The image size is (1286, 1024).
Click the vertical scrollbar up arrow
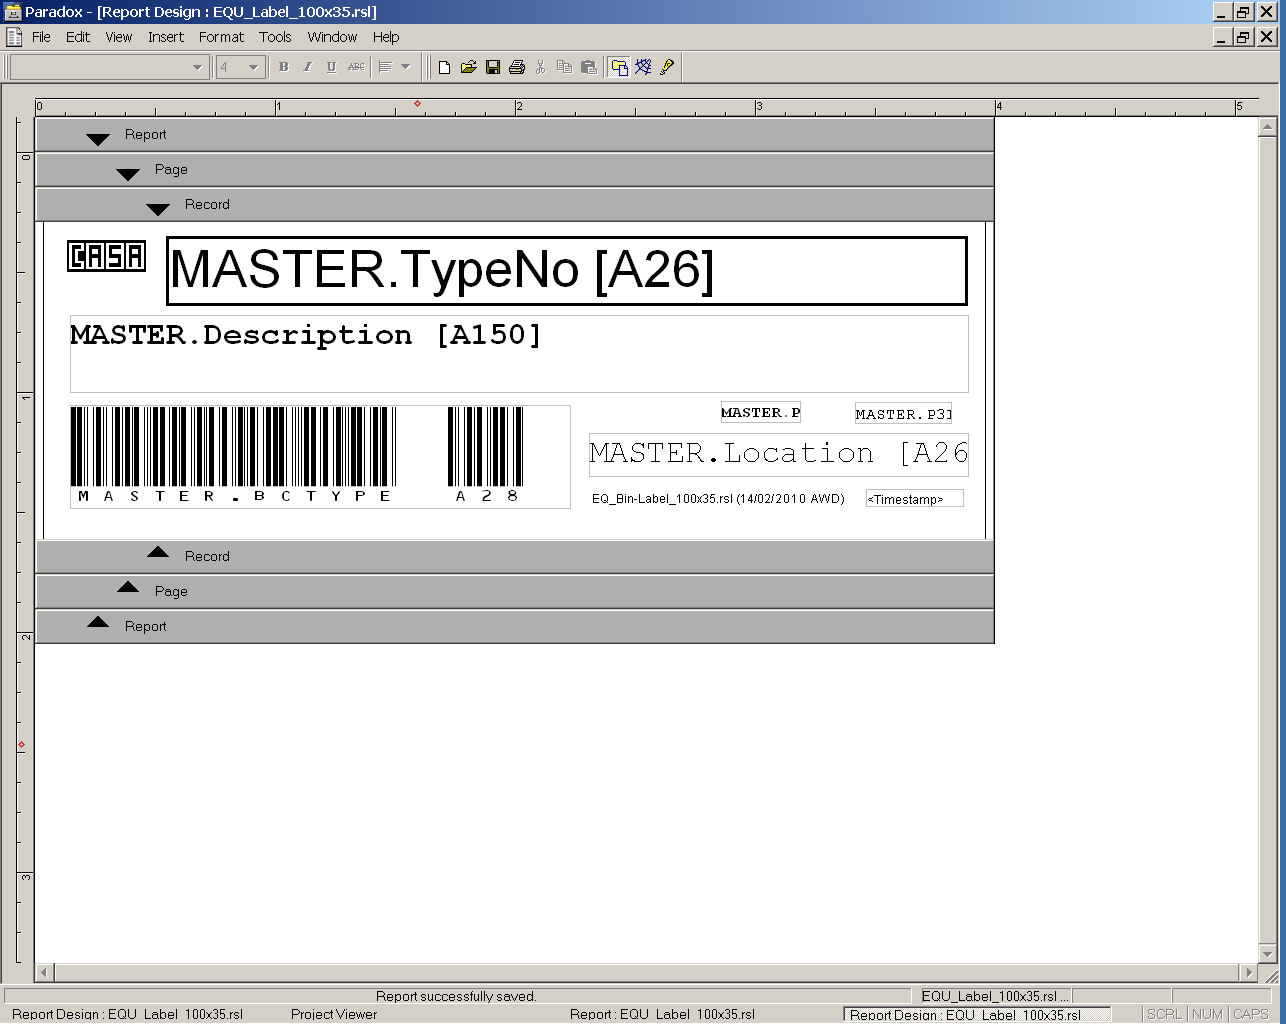1268,127
